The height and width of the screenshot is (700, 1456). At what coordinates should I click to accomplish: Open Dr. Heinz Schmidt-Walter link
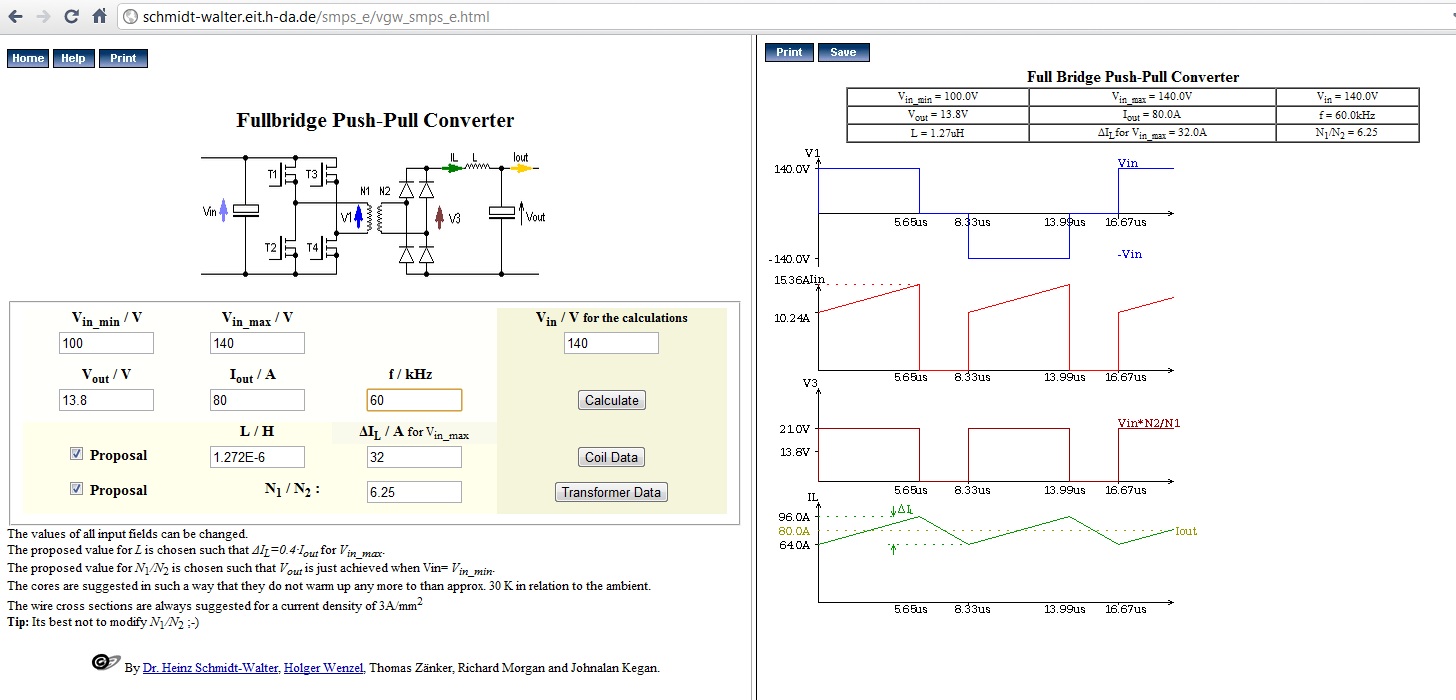pyautogui.click(x=210, y=668)
